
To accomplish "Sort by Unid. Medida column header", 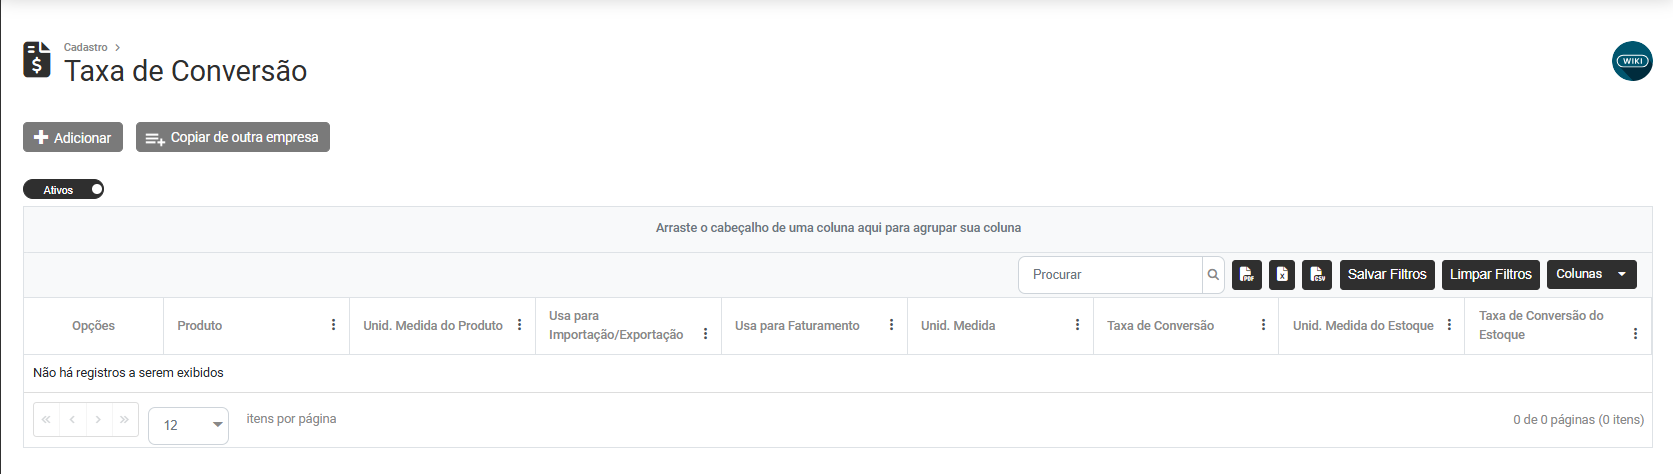I will pyautogui.click(x=958, y=326).
